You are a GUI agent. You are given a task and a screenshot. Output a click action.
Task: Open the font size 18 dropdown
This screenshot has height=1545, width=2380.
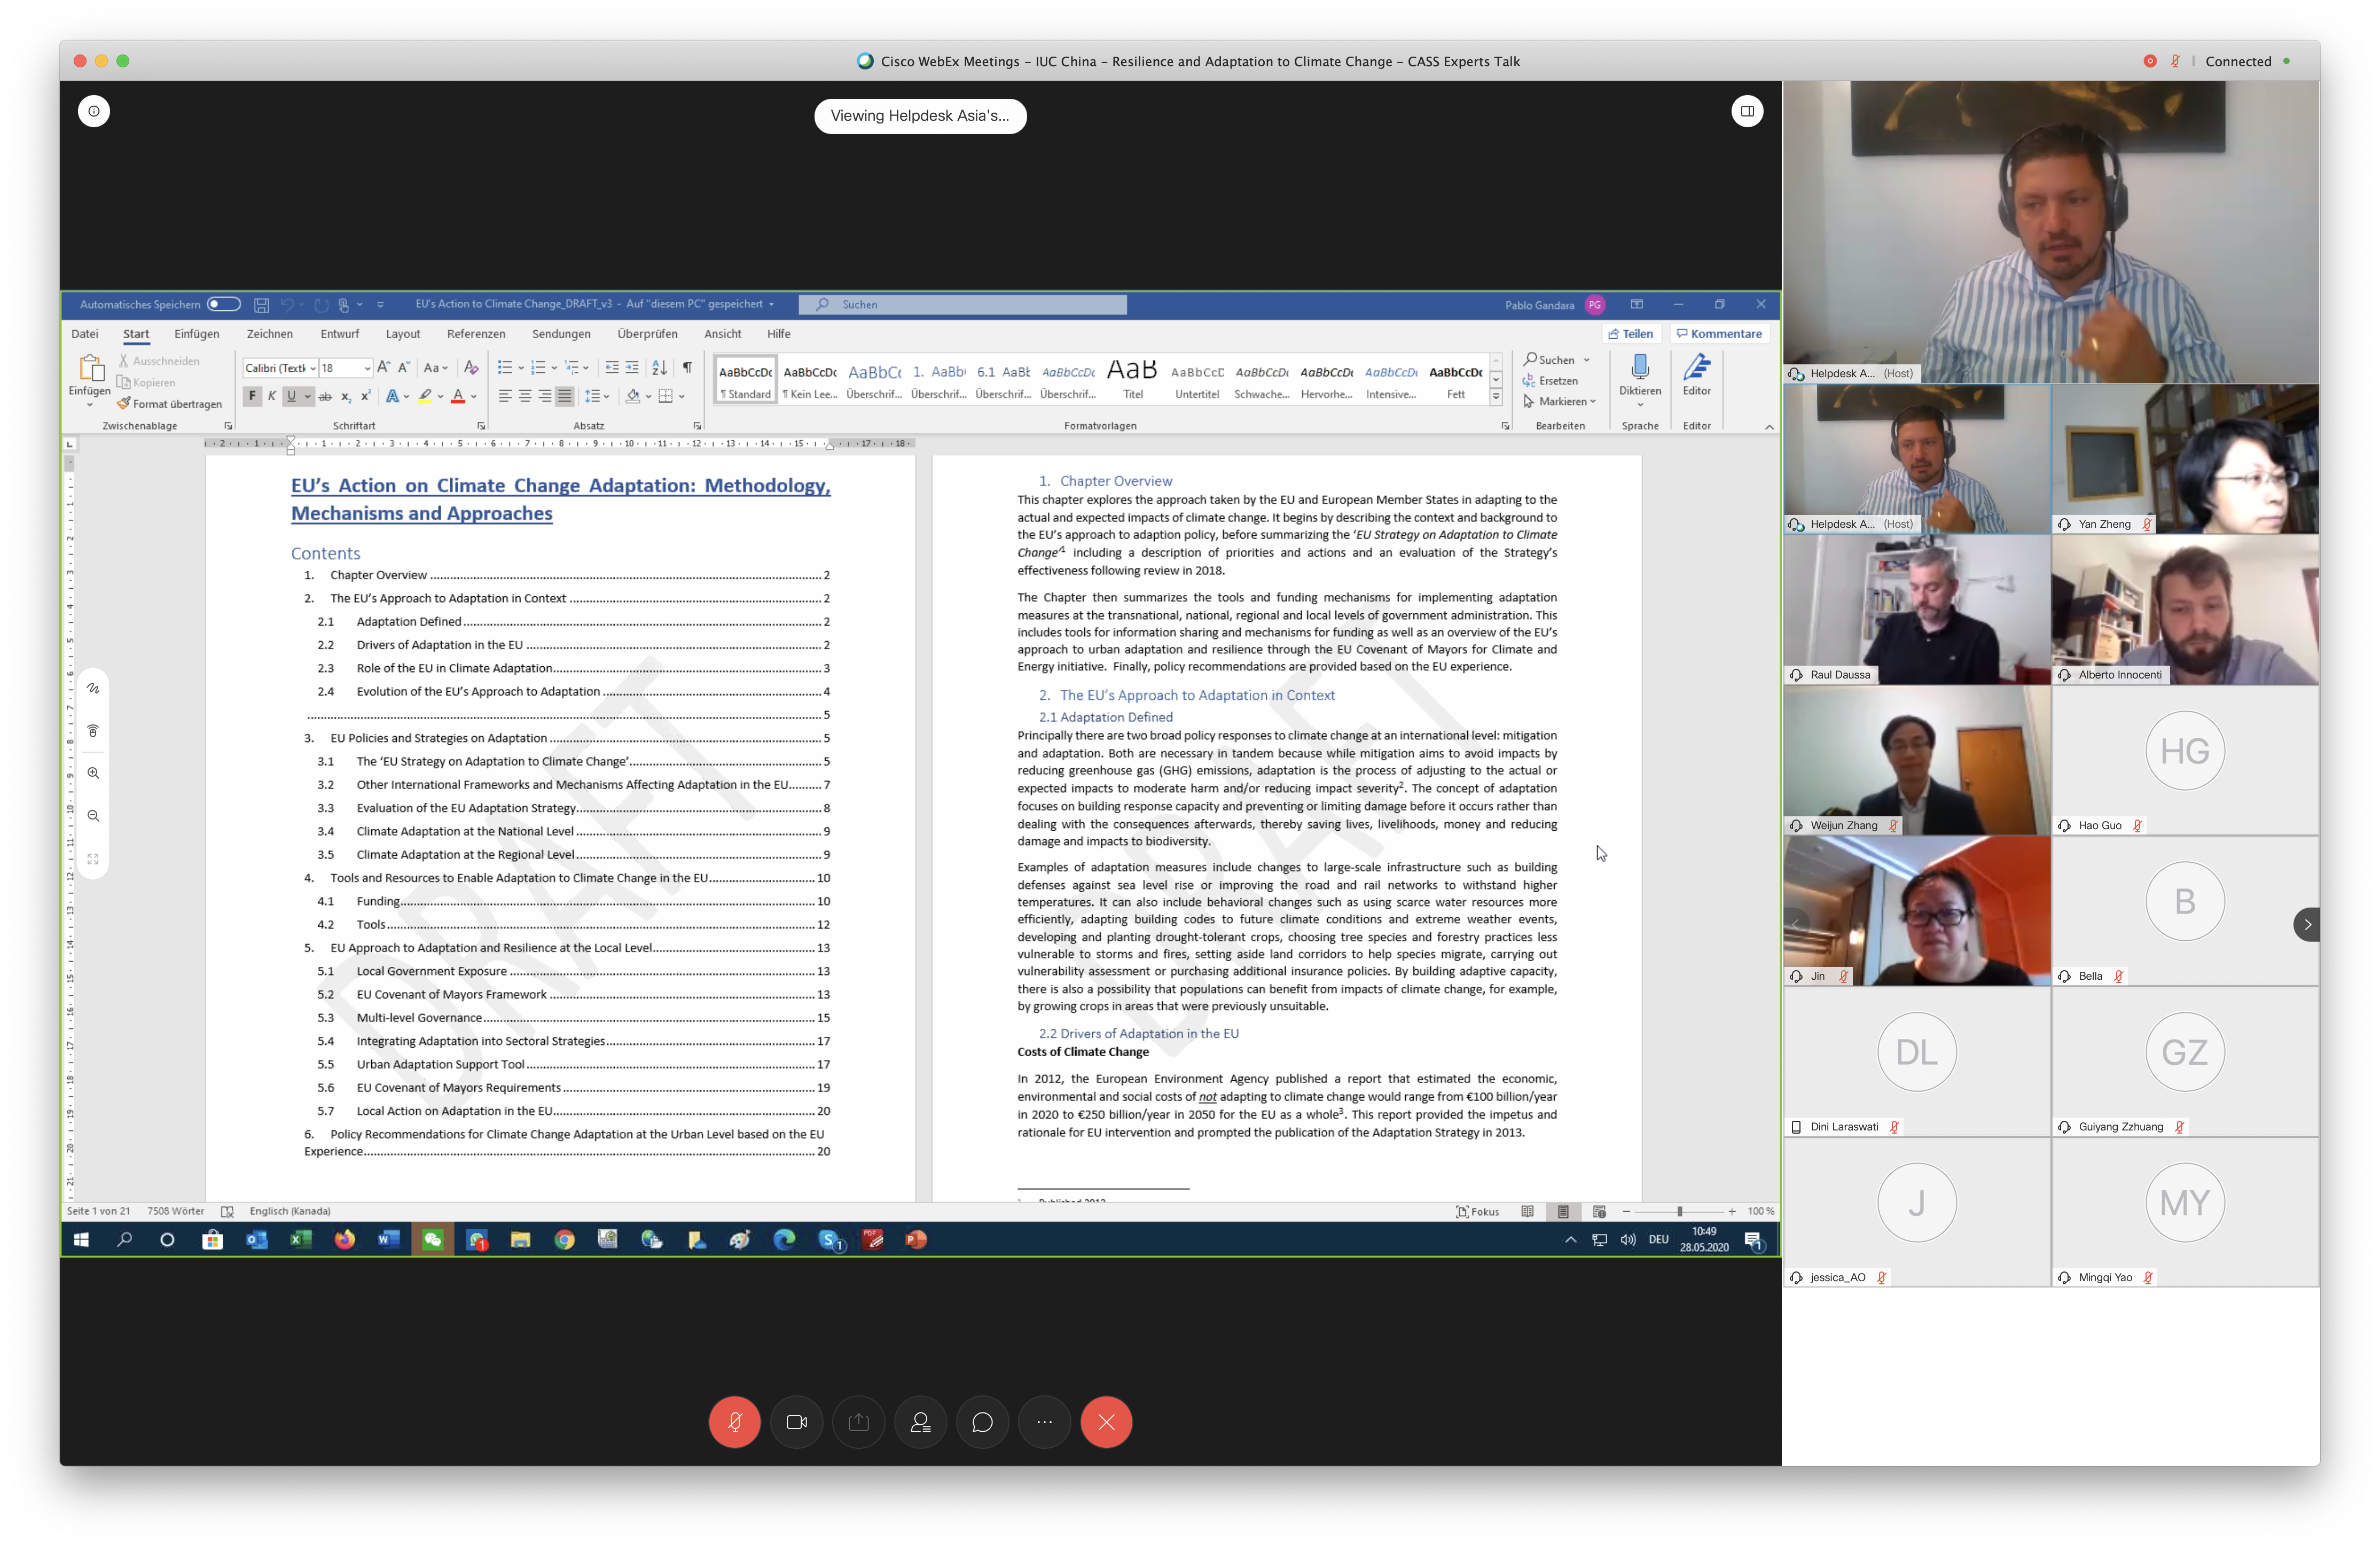[367, 368]
